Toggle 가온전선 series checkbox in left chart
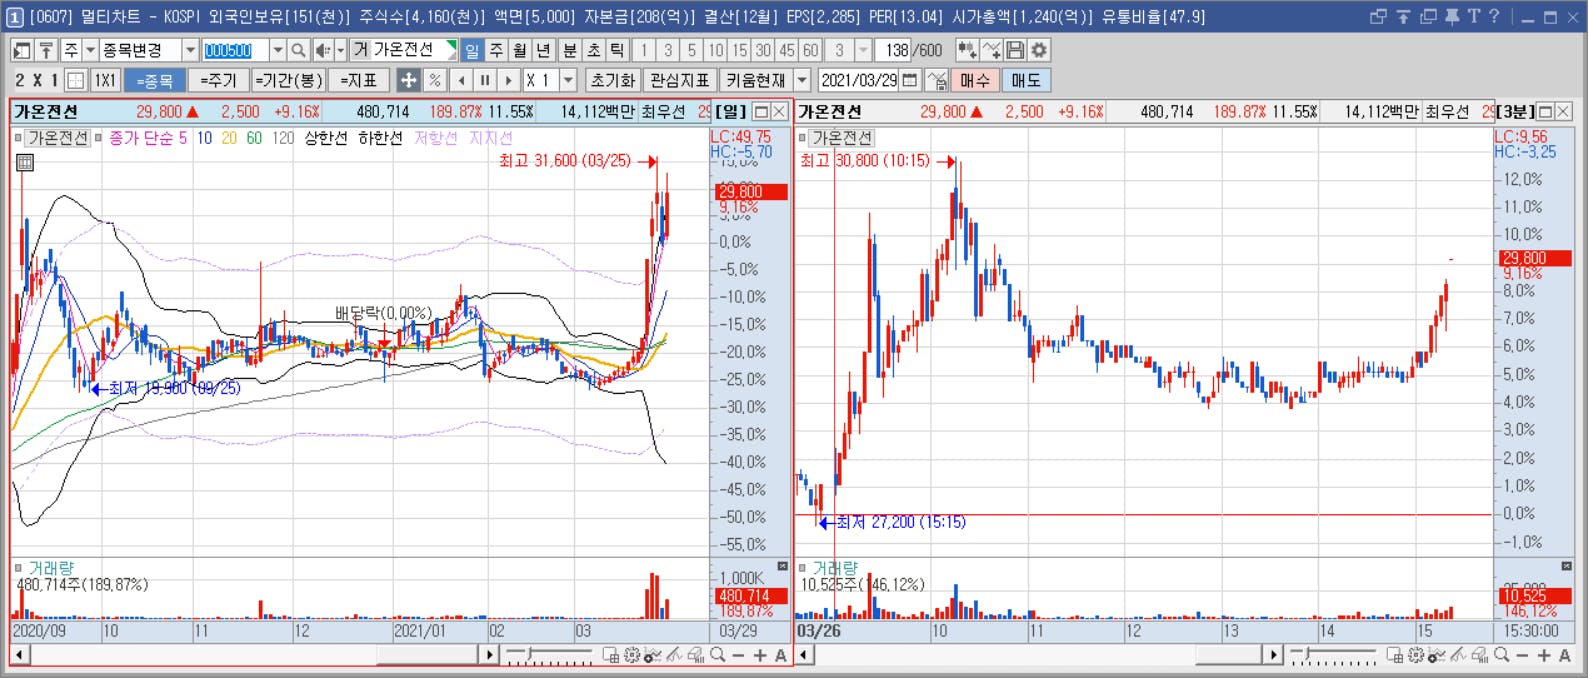The image size is (1588, 678). [x=18, y=138]
